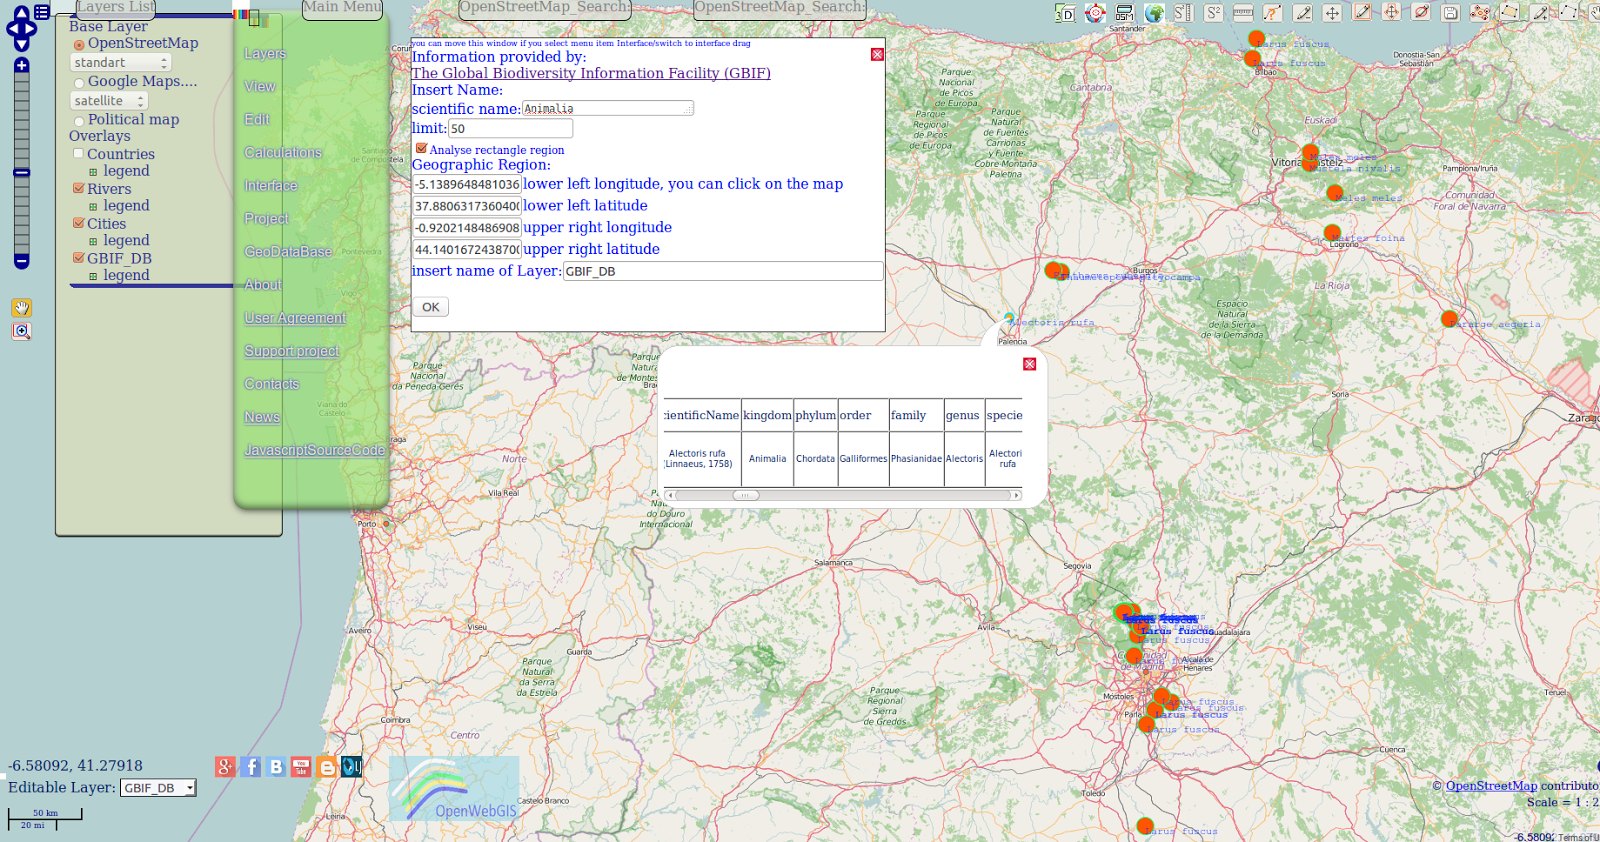Select the draw line vertices tool

tap(1569, 13)
